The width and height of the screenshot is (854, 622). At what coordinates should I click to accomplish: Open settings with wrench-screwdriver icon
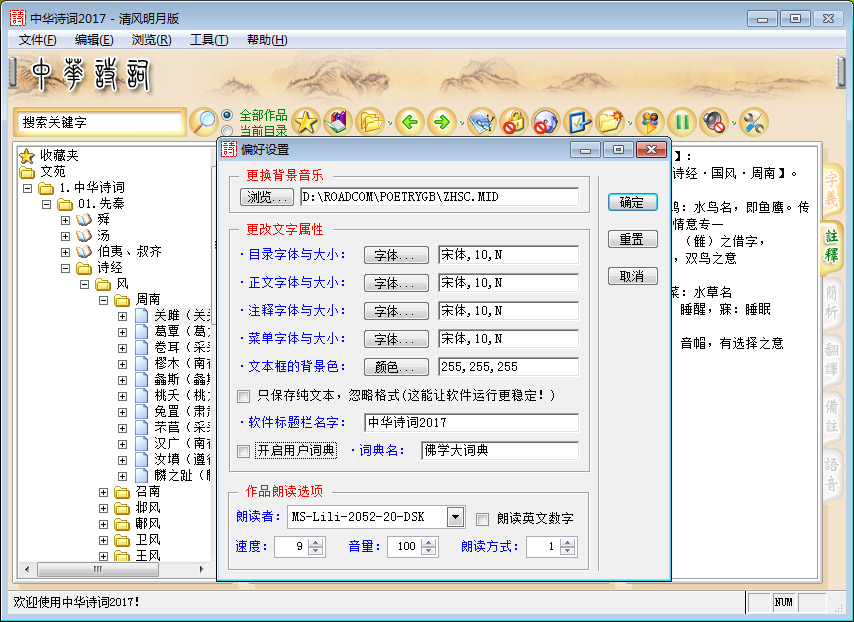click(754, 121)
